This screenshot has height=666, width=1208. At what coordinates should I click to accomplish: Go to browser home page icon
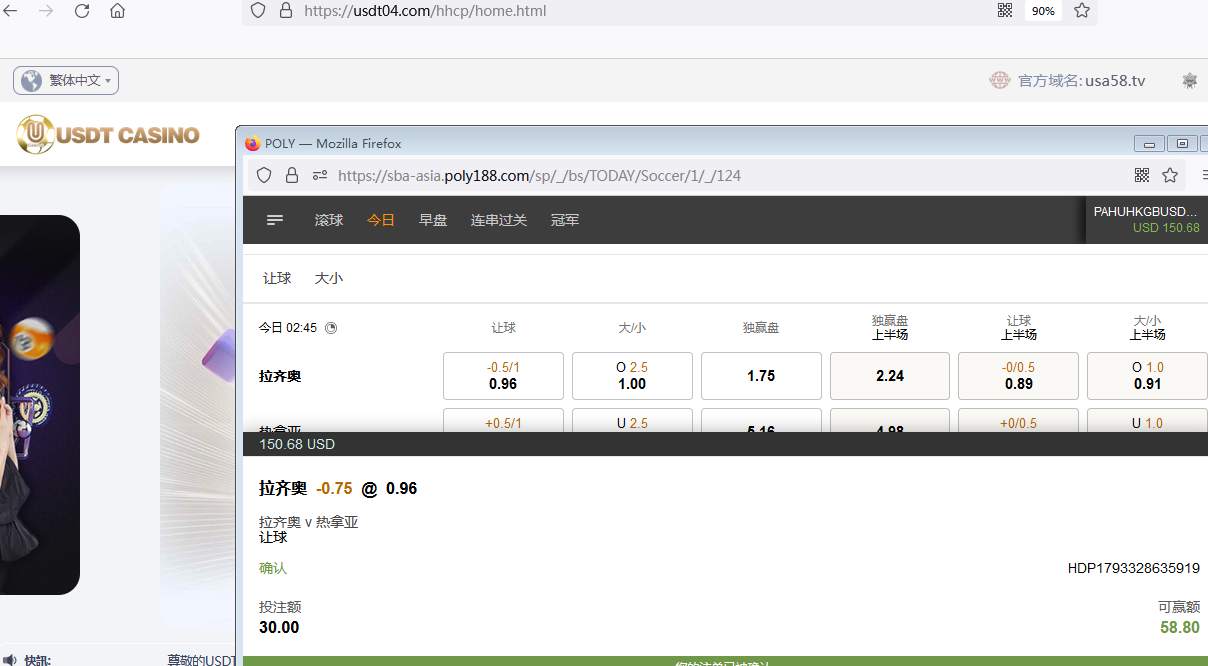click(x=118, y=11)
